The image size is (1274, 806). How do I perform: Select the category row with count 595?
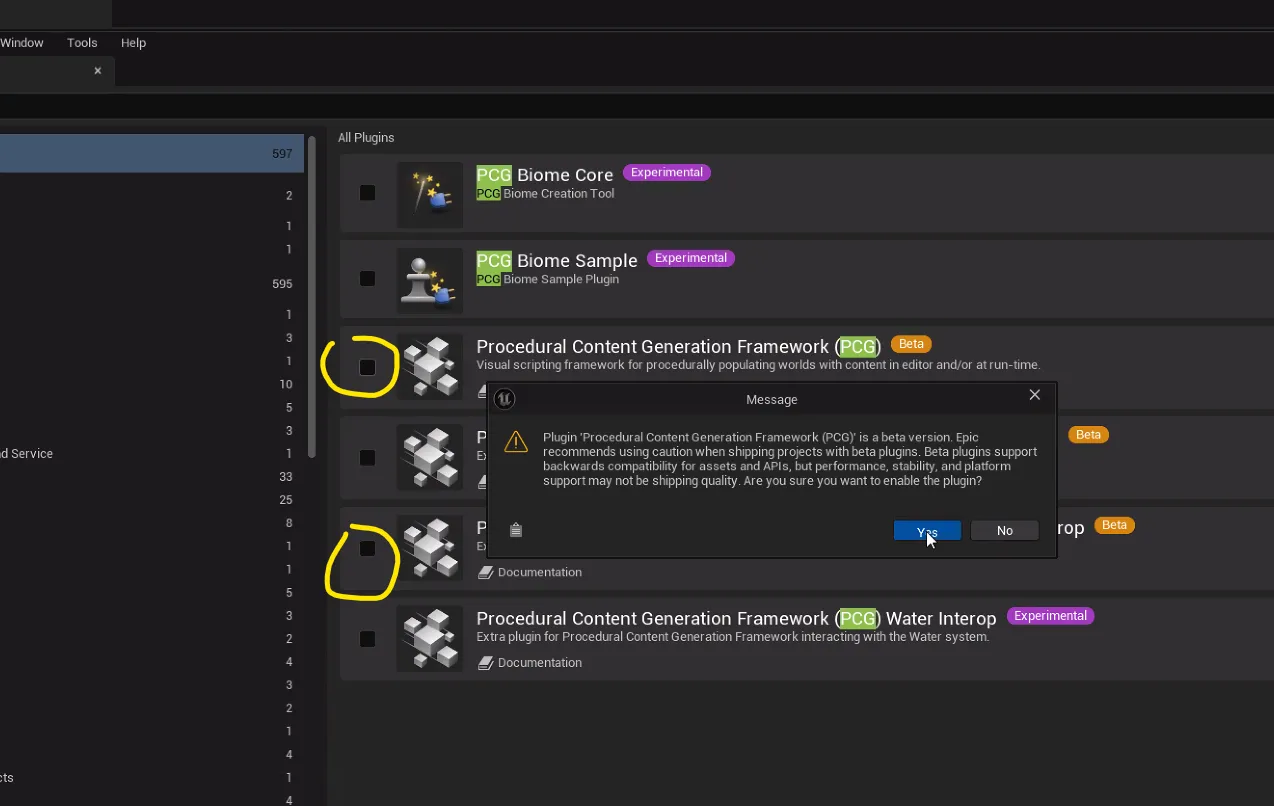point(152,284)
